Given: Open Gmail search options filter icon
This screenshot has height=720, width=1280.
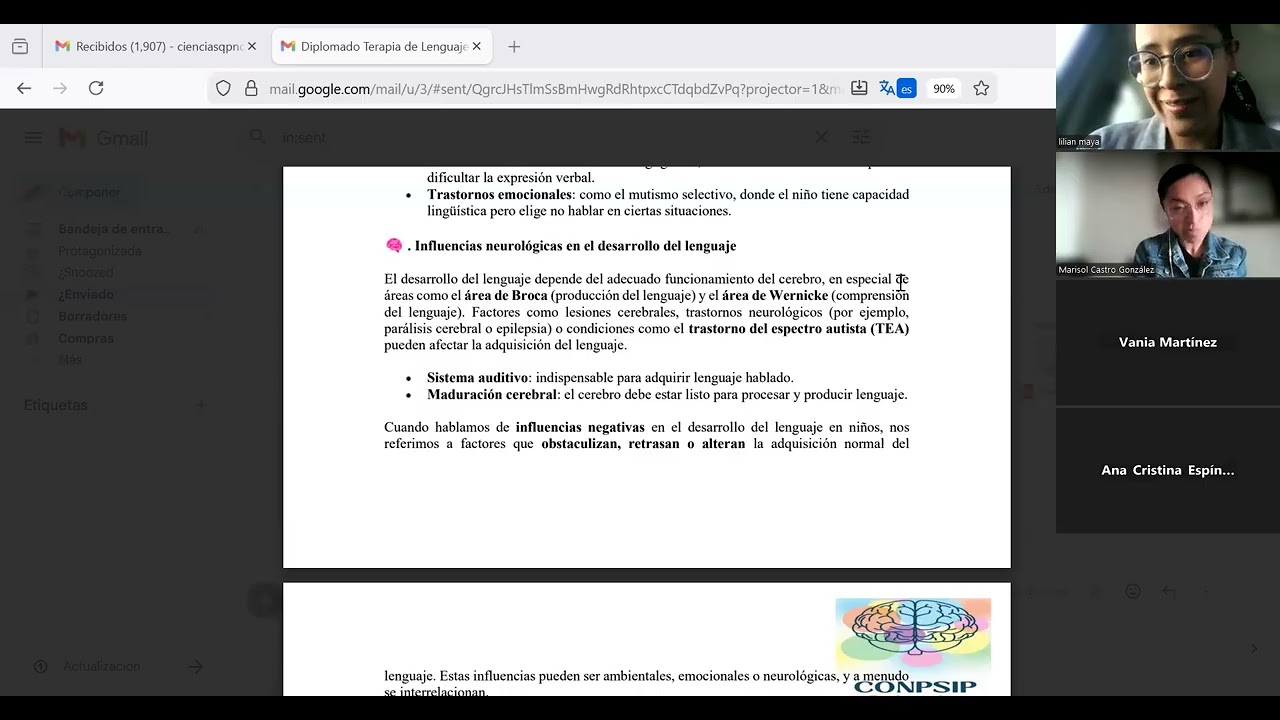Looking at the screenshot, I should point(861,137).
